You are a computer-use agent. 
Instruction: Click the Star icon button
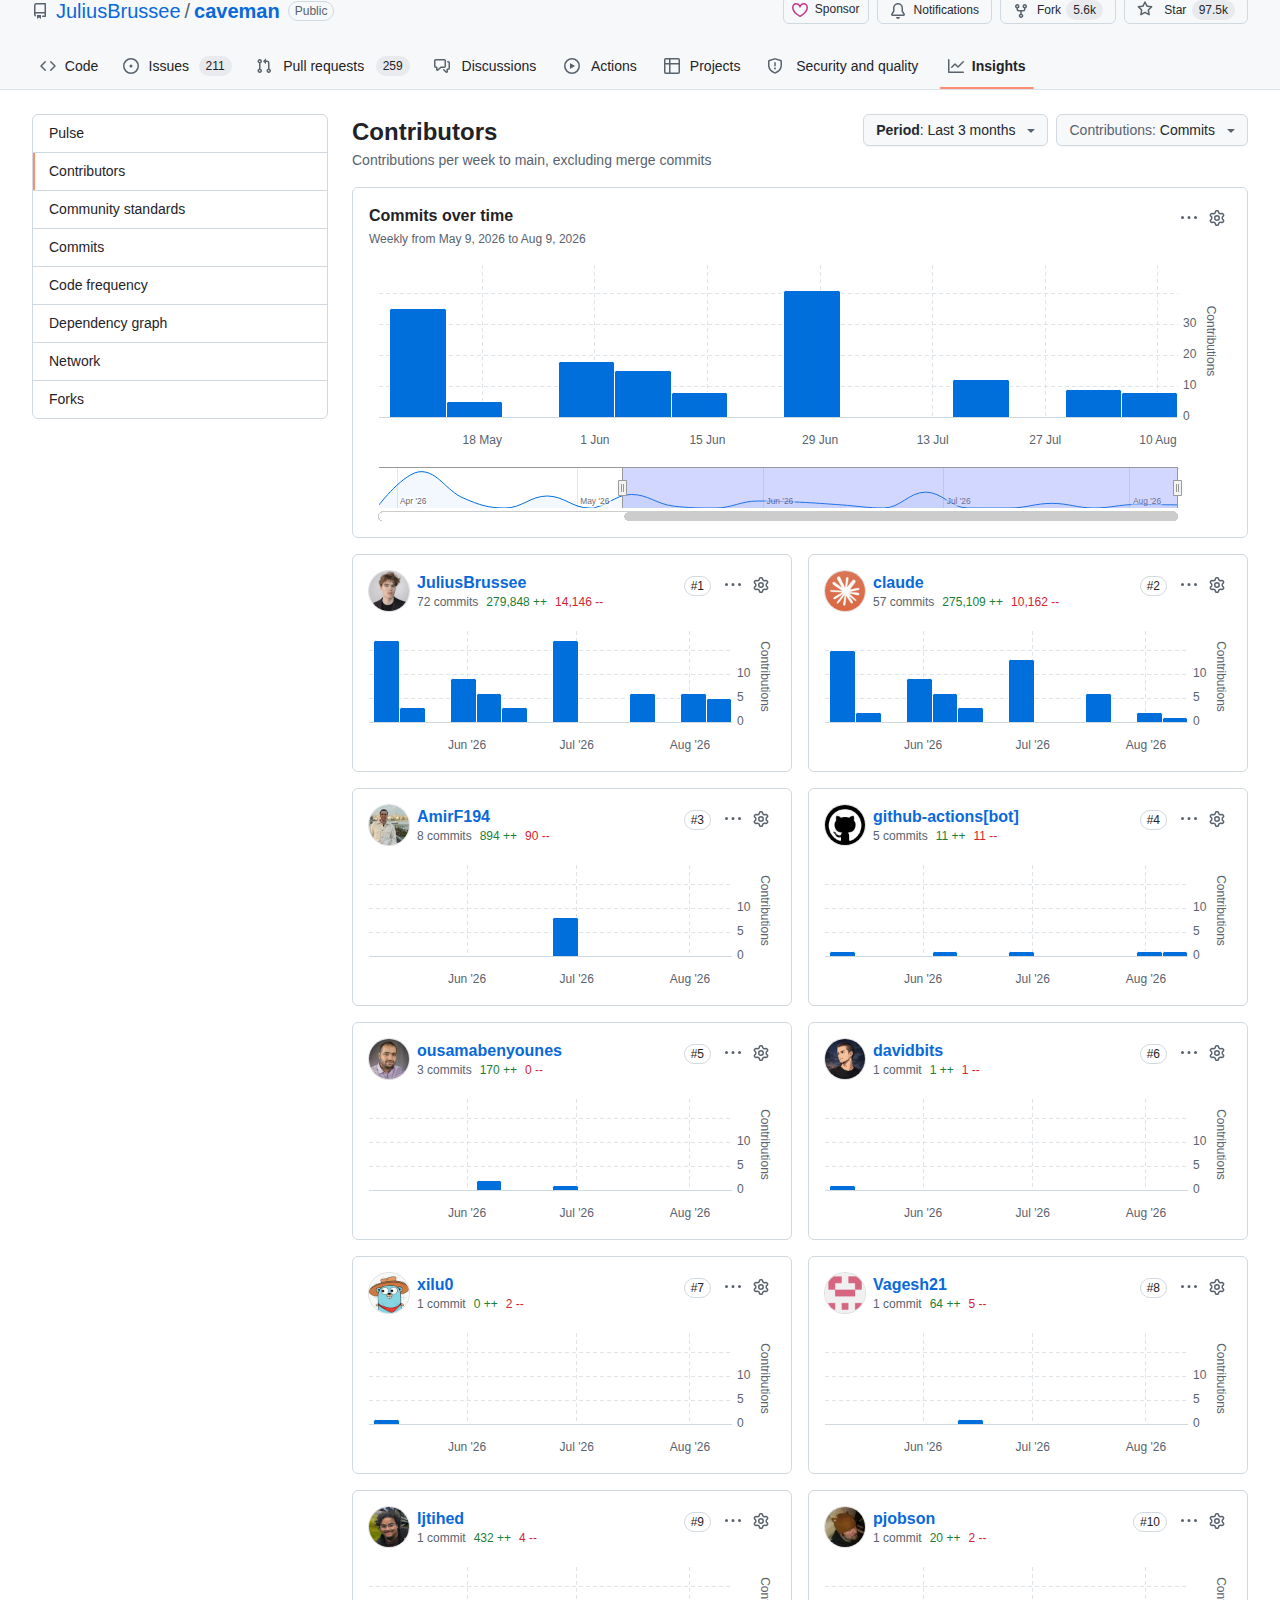1186,10
